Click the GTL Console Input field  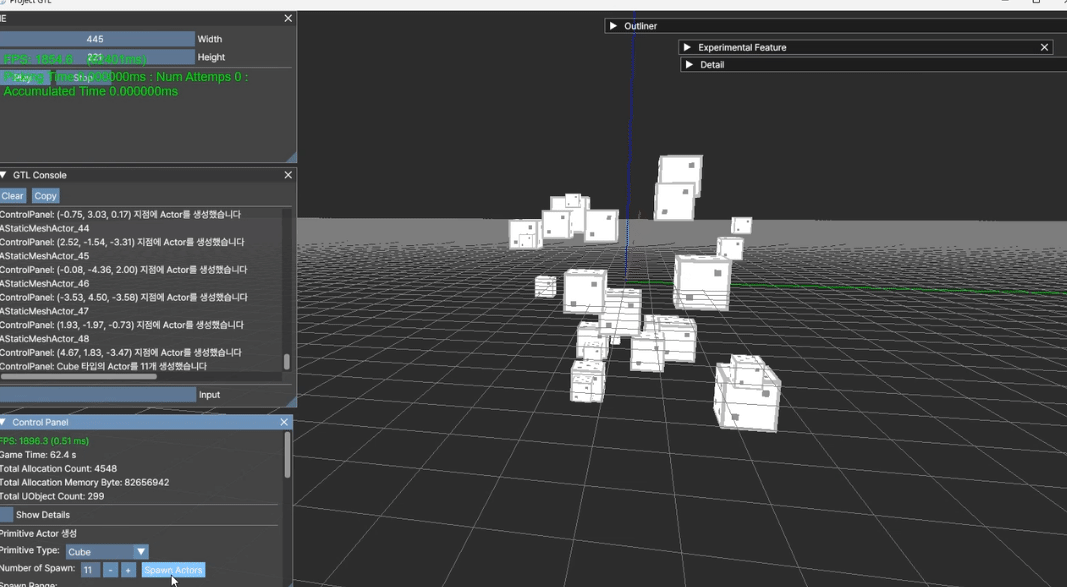point(97,395)
